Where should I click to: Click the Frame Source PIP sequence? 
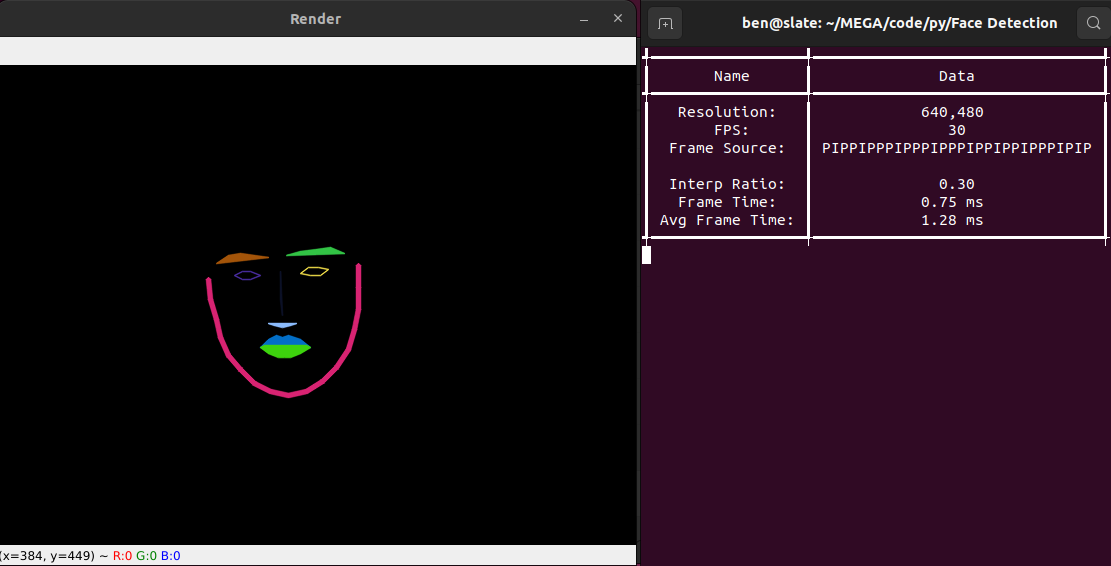click(x=956, y=148)
